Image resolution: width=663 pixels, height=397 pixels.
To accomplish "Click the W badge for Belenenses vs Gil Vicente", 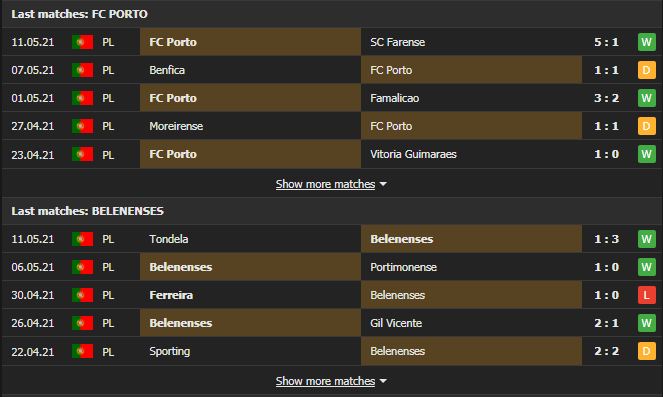I will click(x=647, y=323).
